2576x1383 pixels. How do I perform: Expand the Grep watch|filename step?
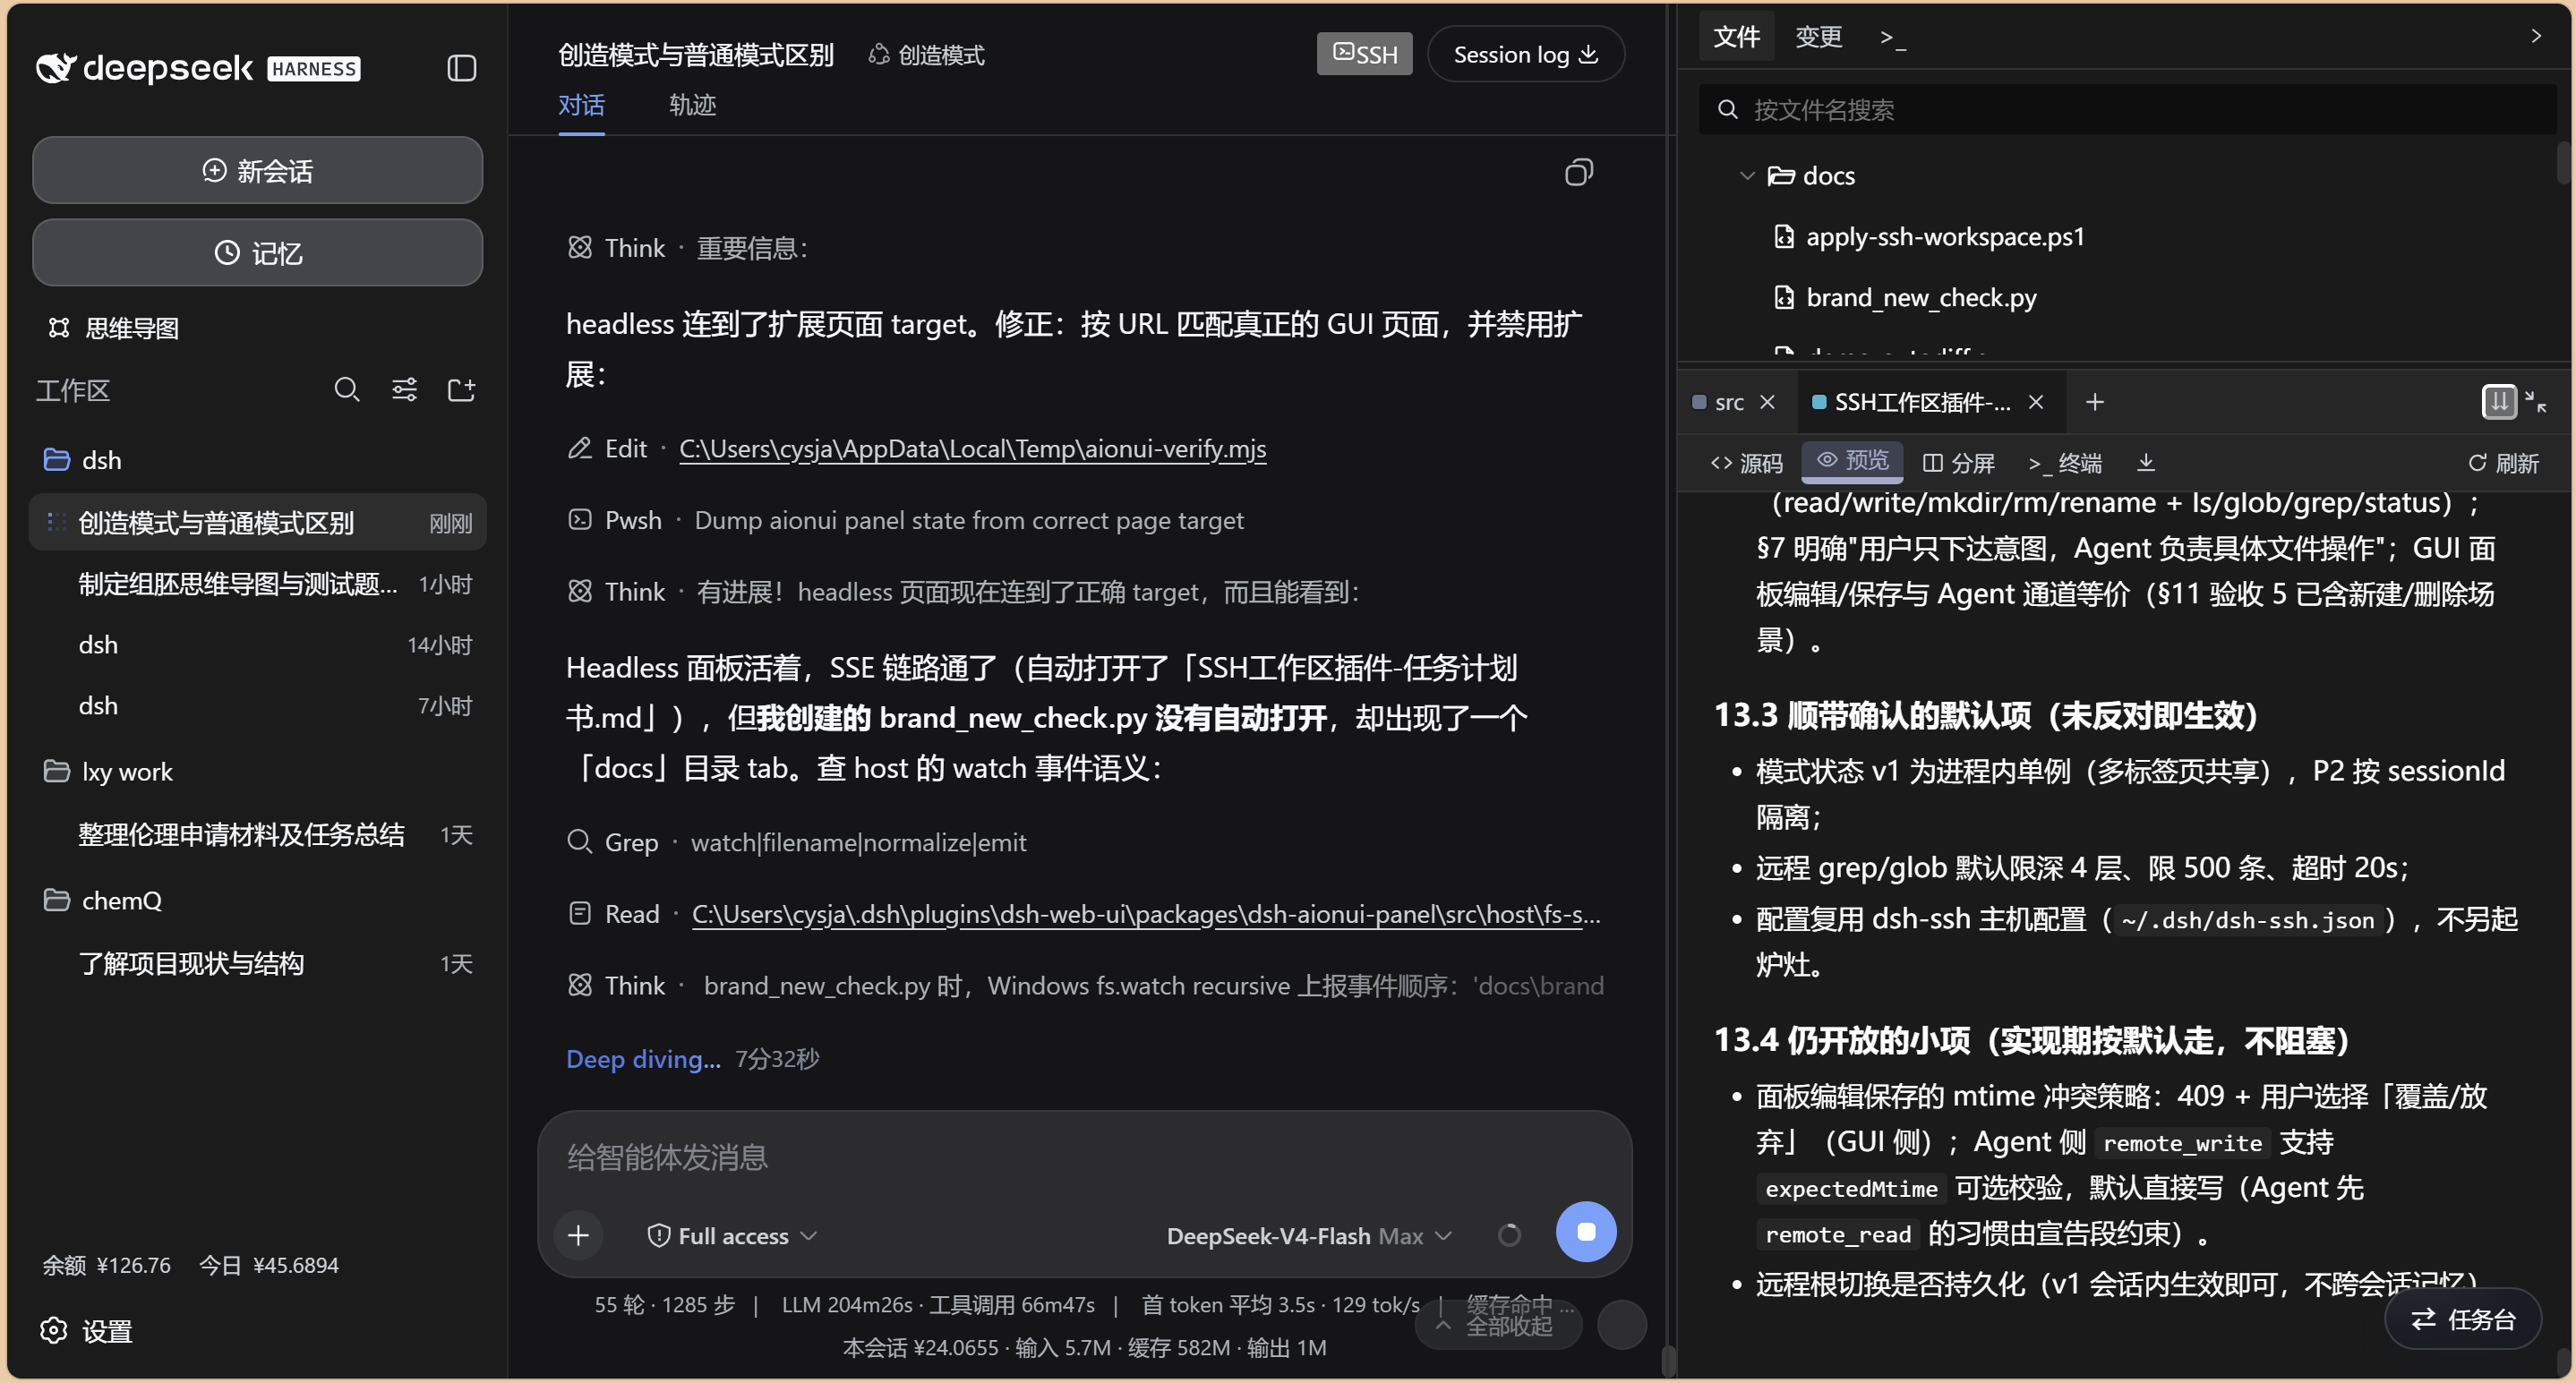click(x=797, y=842)
